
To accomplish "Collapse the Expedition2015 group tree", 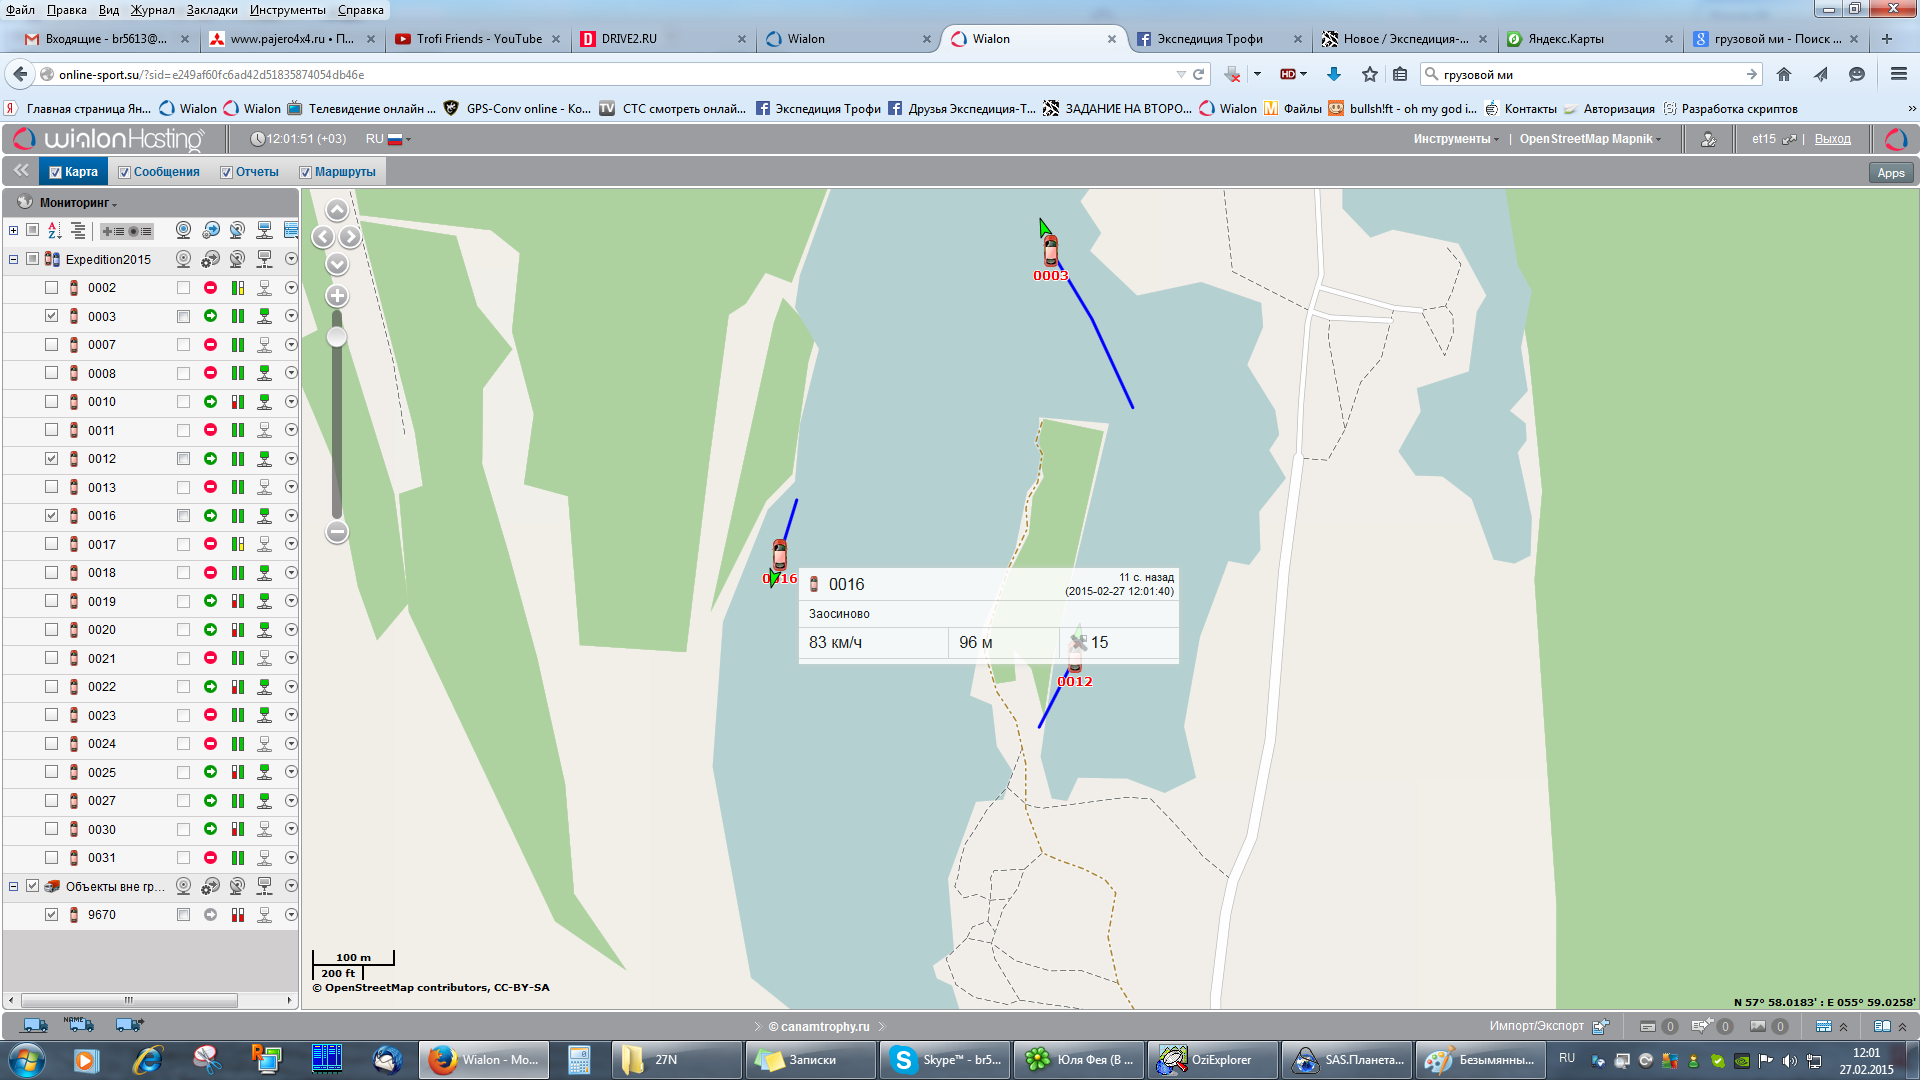I will pyautogui.click(x=13, y=259).
